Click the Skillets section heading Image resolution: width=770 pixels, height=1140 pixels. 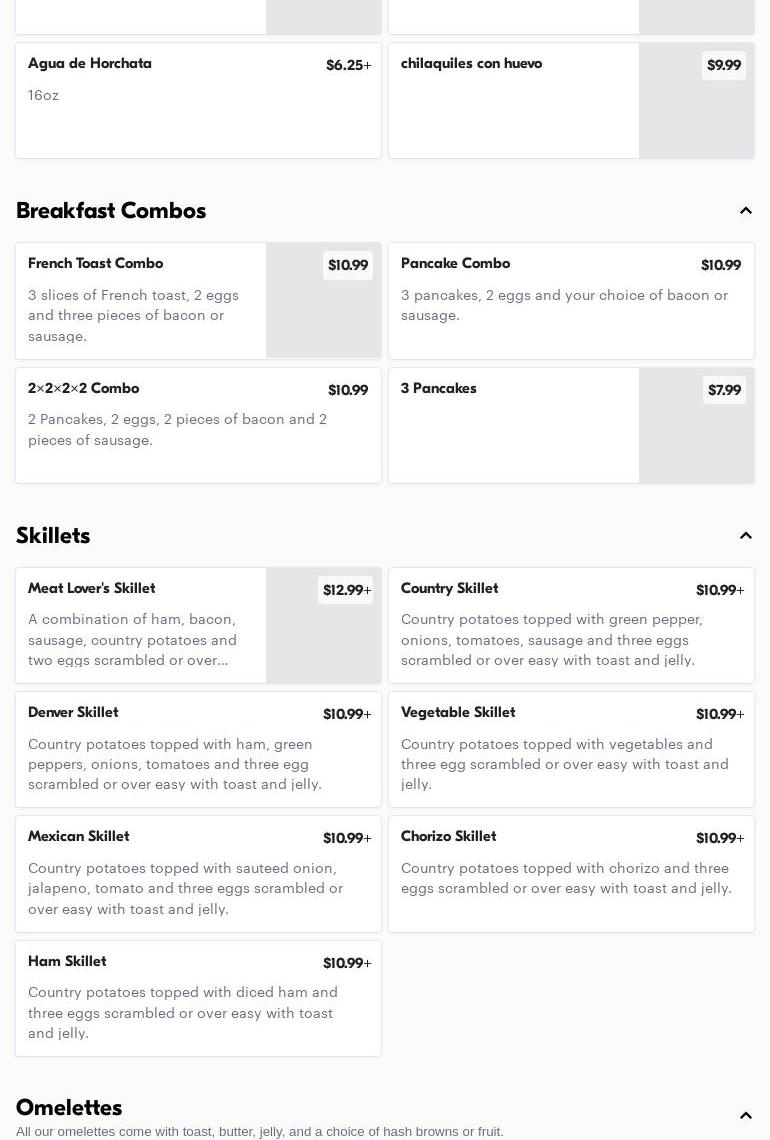[53, 536]
